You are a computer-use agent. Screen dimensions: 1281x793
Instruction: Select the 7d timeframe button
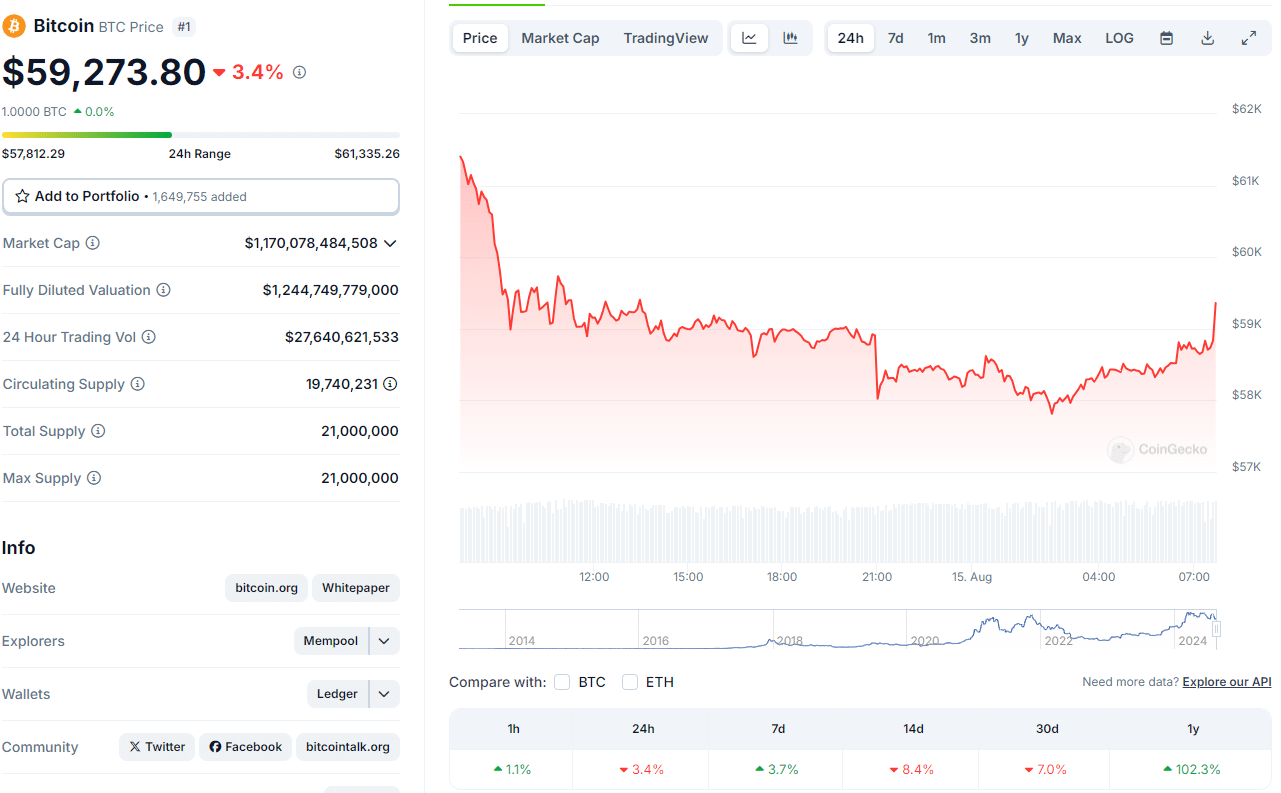tap(895, 37)
